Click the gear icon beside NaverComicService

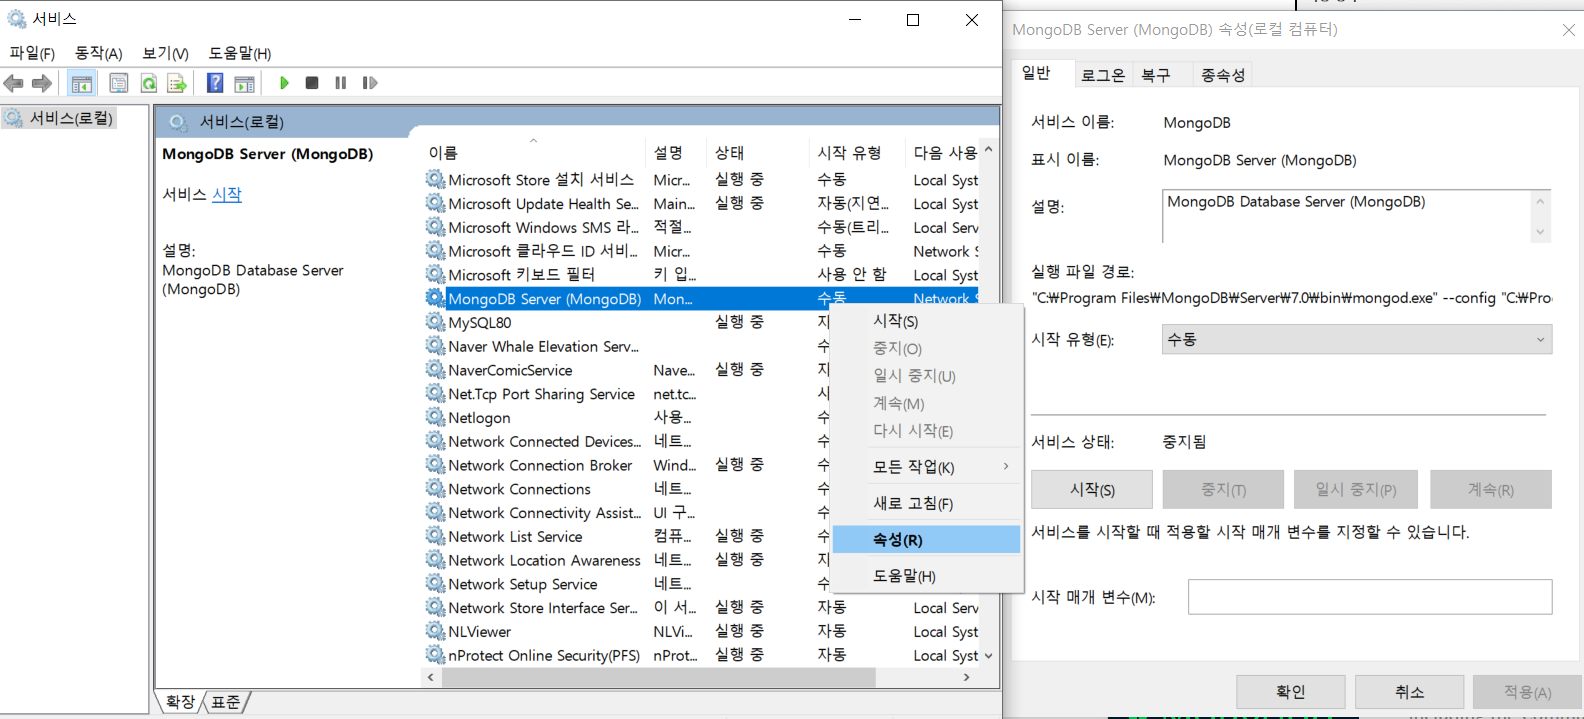click(435, 370)
